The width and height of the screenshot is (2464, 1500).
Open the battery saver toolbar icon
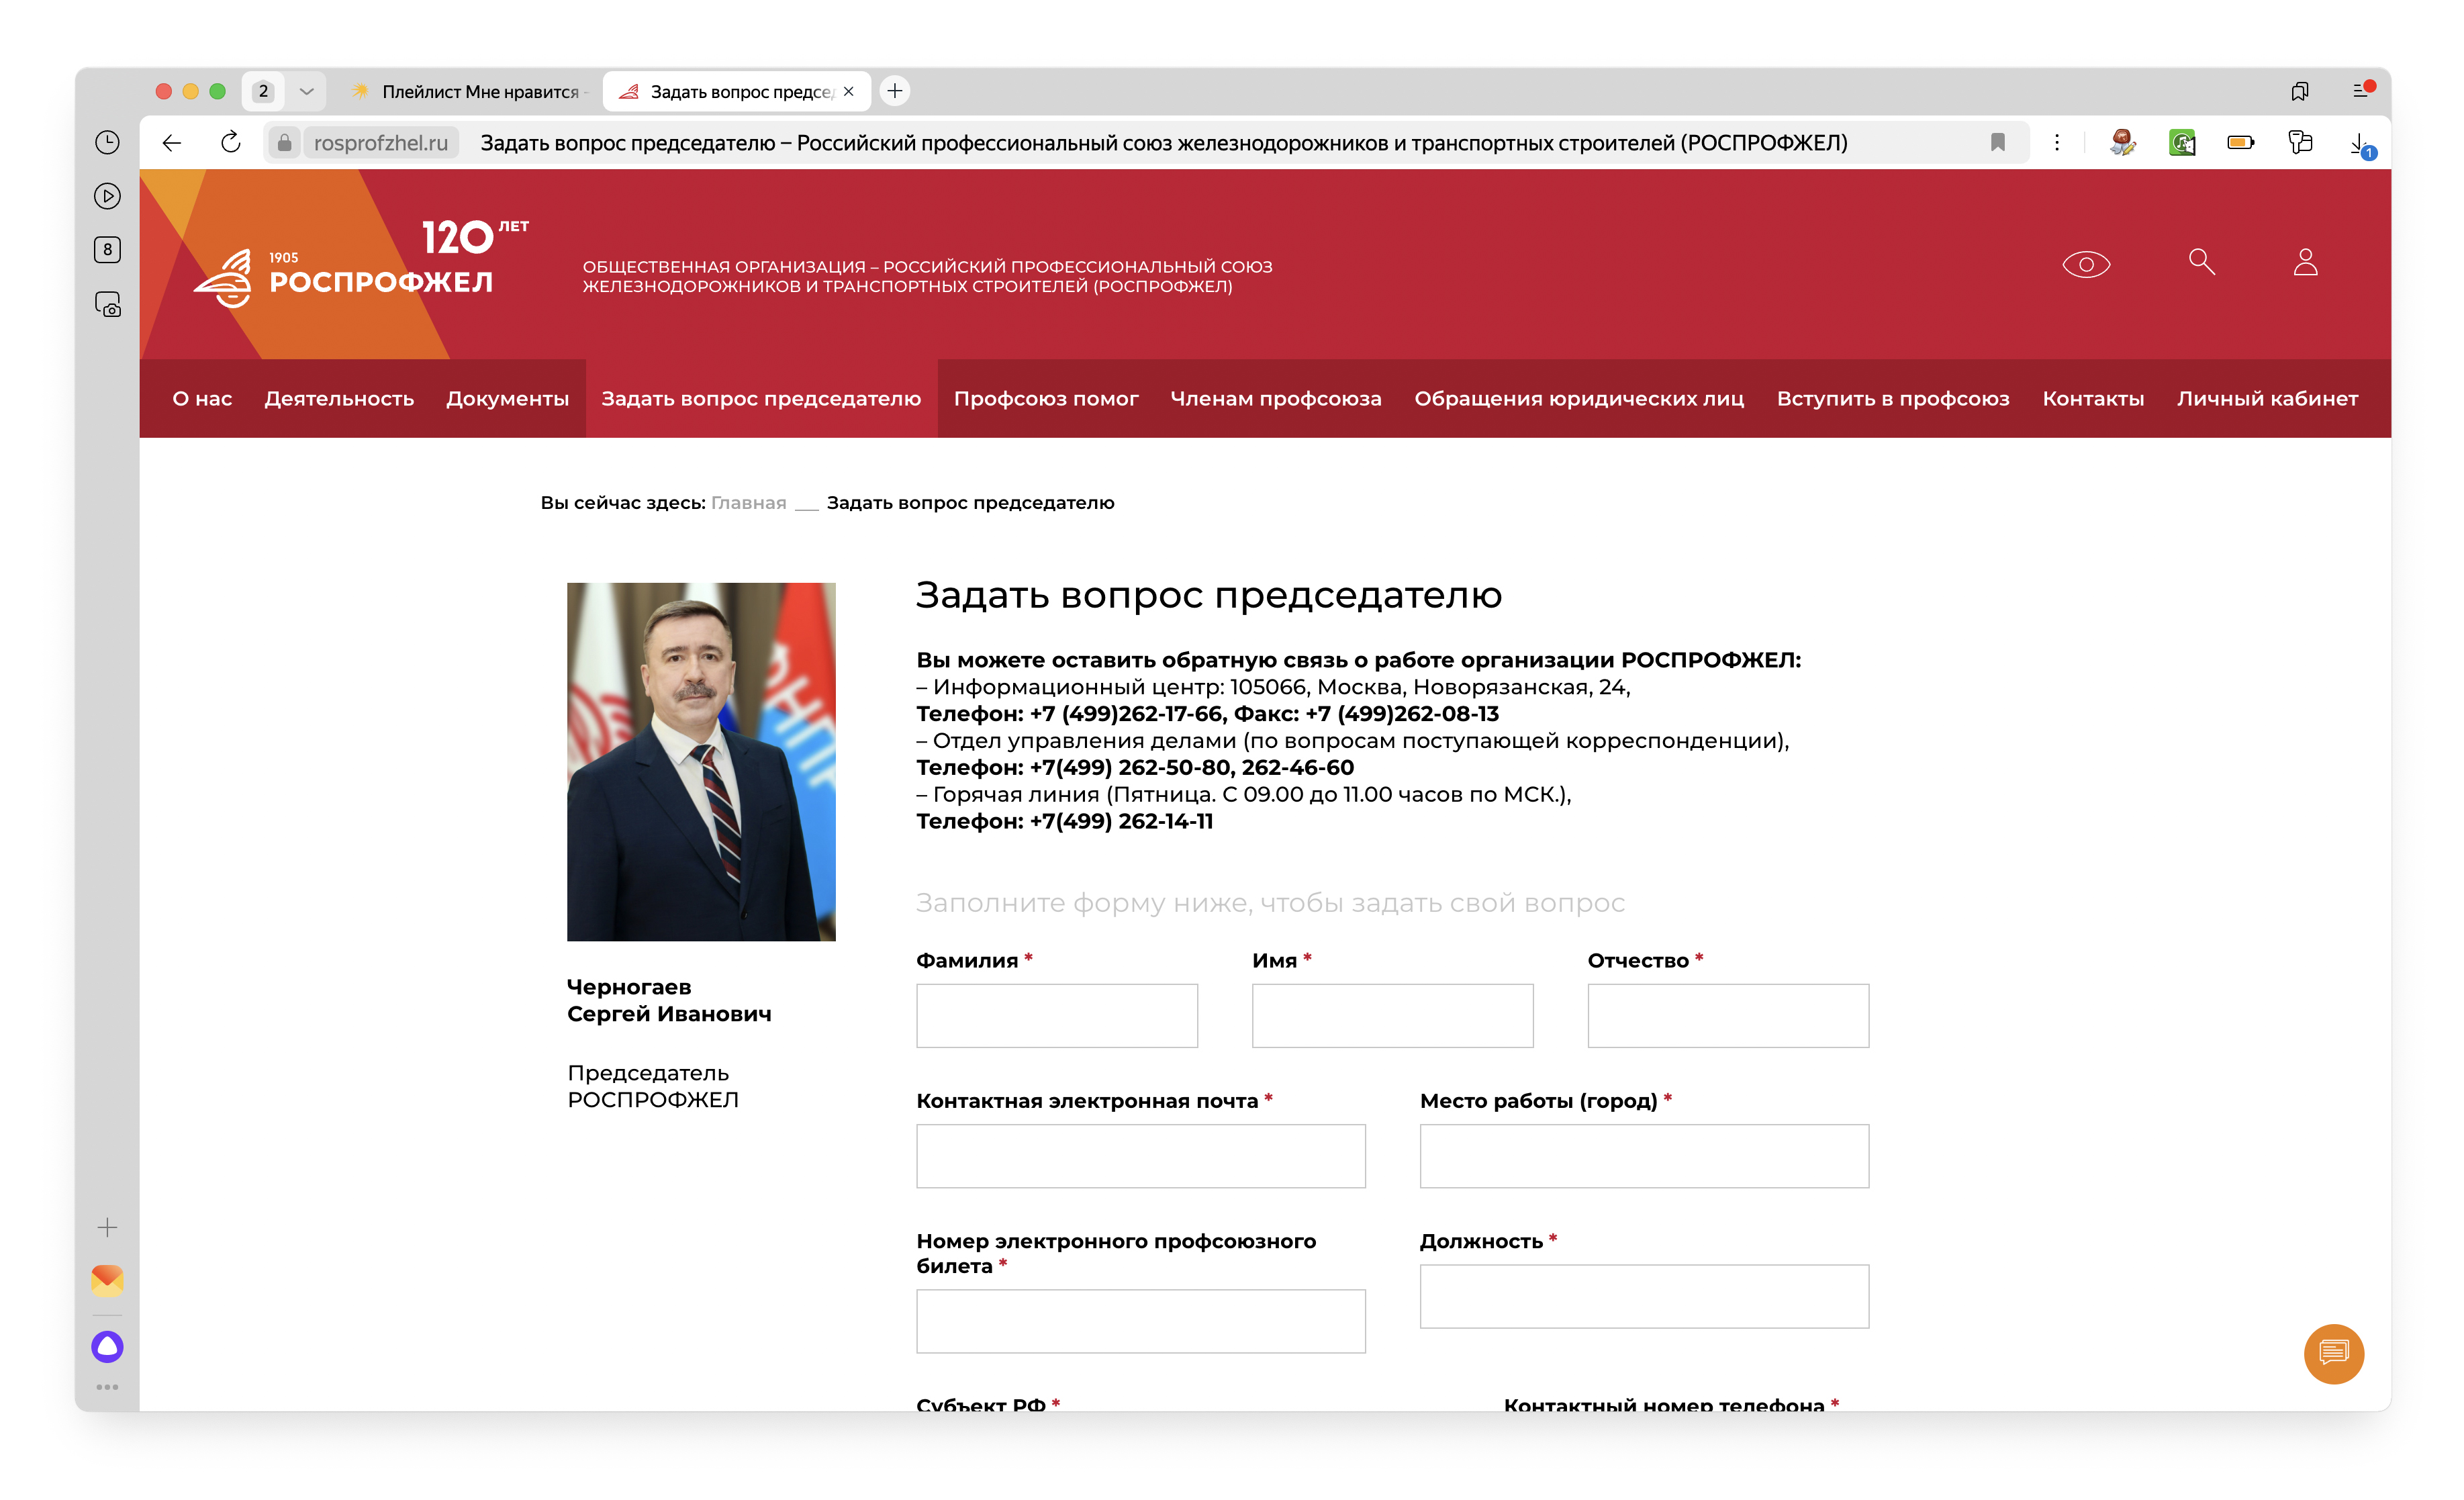coord(2241,143)
